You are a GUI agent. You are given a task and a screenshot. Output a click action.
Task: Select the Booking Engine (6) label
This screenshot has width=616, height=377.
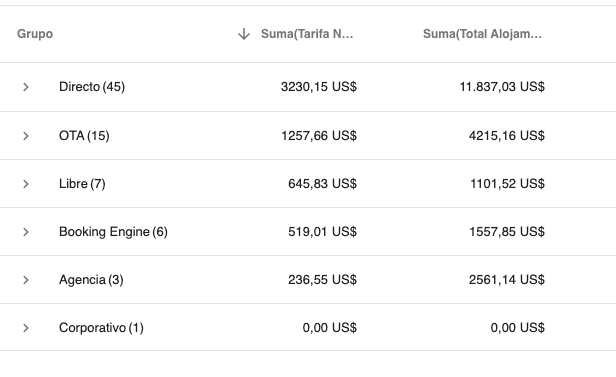click(113, 232)
